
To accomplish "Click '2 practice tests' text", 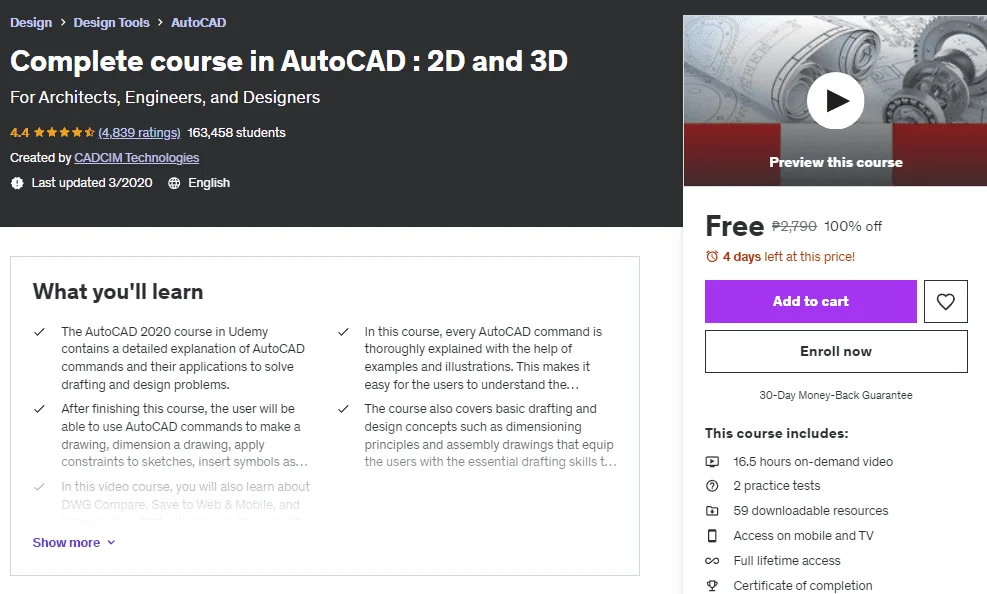I will point(777,486).
